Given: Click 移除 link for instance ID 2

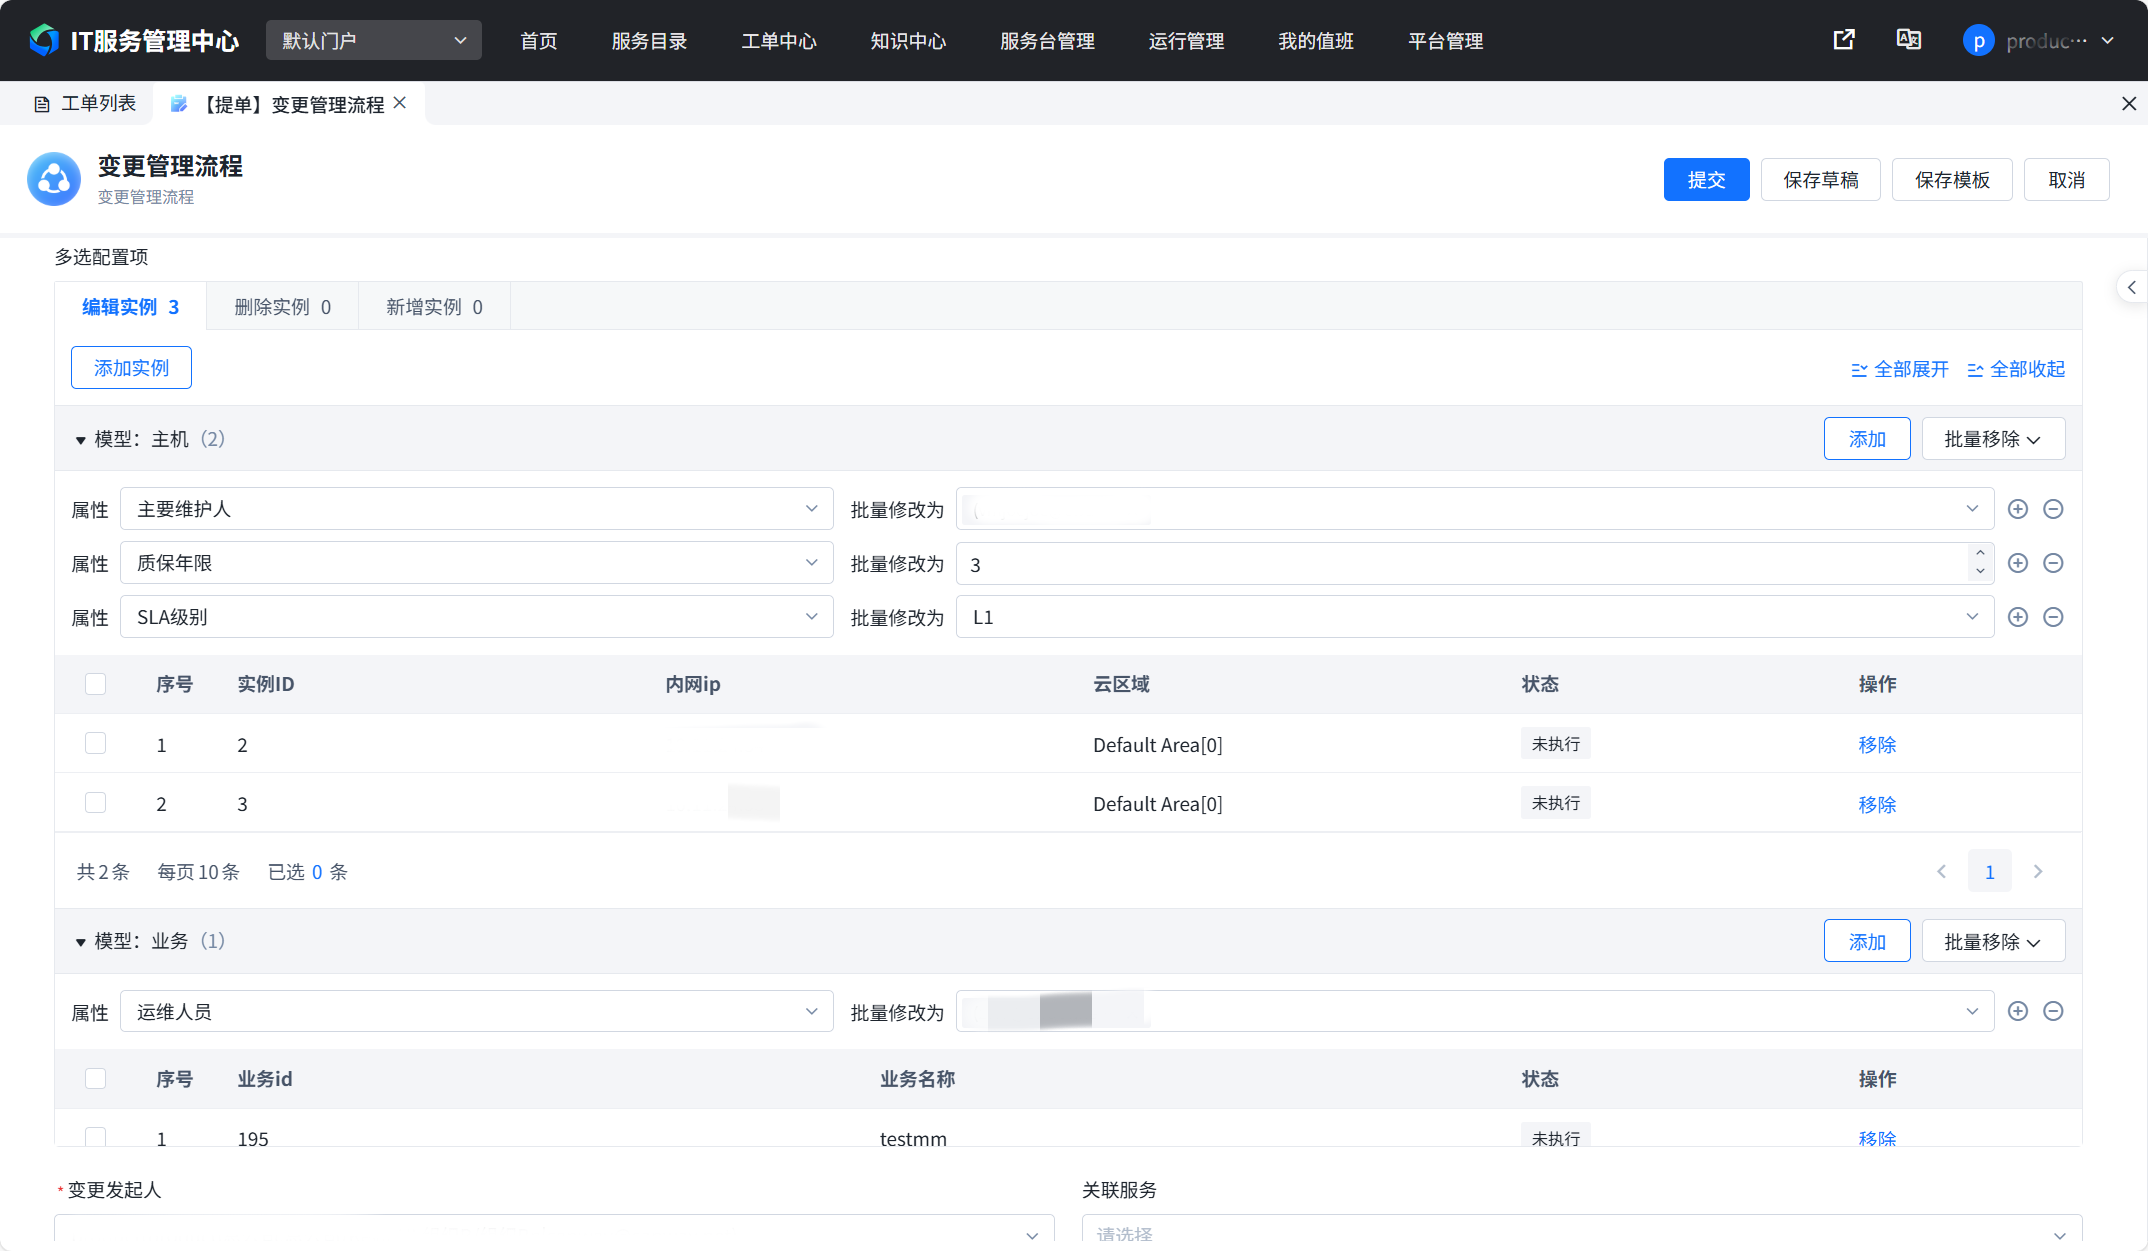Looking at the screenshot, I should click(1876, 744).
